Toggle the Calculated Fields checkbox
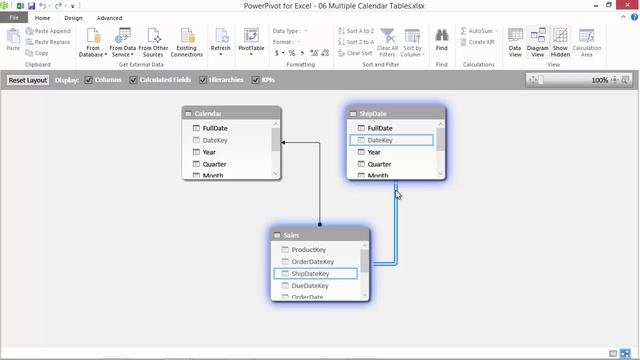 point(133,80)
